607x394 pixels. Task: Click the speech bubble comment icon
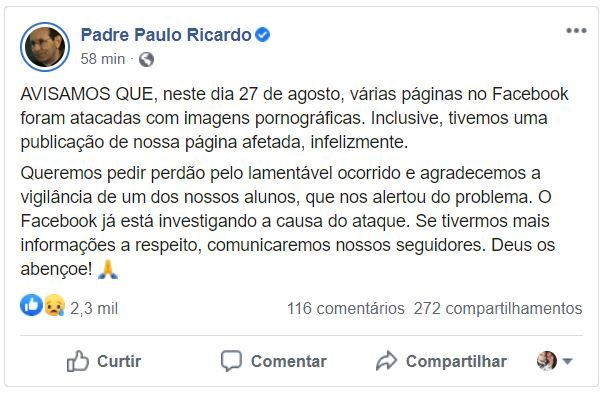coord(231,361)
